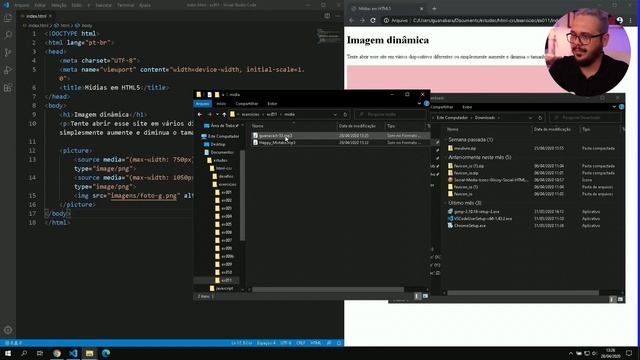Select the index.html editor tab
Screen dimensions: 640x360
[36, 16]
